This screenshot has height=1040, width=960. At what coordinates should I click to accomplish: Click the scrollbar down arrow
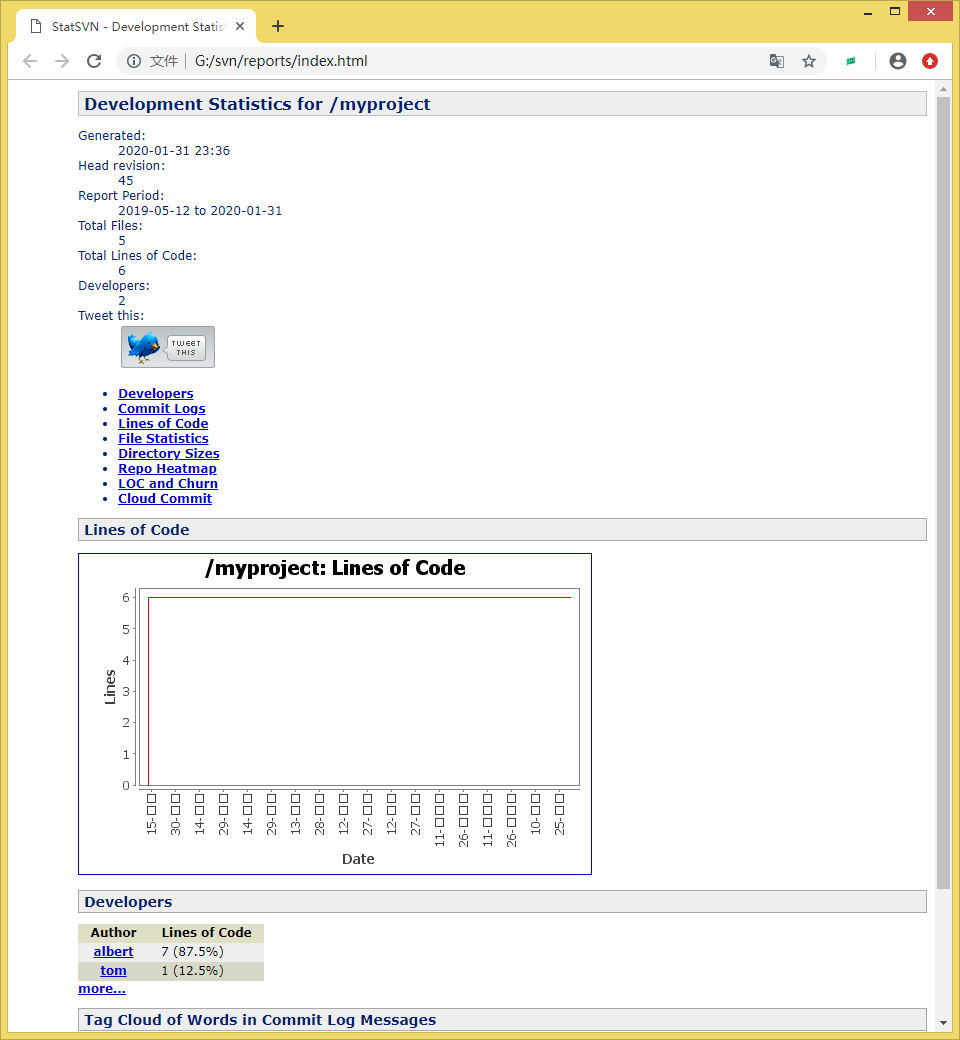coord(943,1023)
